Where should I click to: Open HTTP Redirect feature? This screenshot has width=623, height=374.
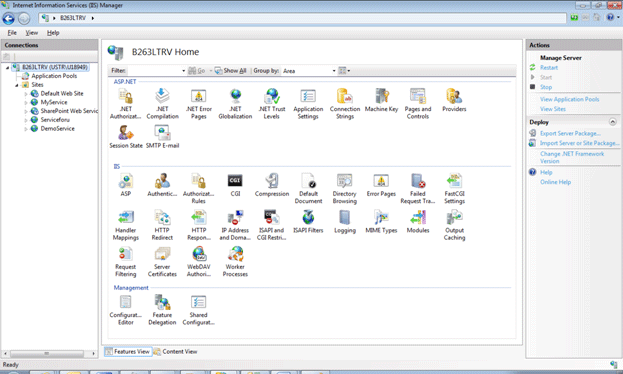[x=162, y=225]
